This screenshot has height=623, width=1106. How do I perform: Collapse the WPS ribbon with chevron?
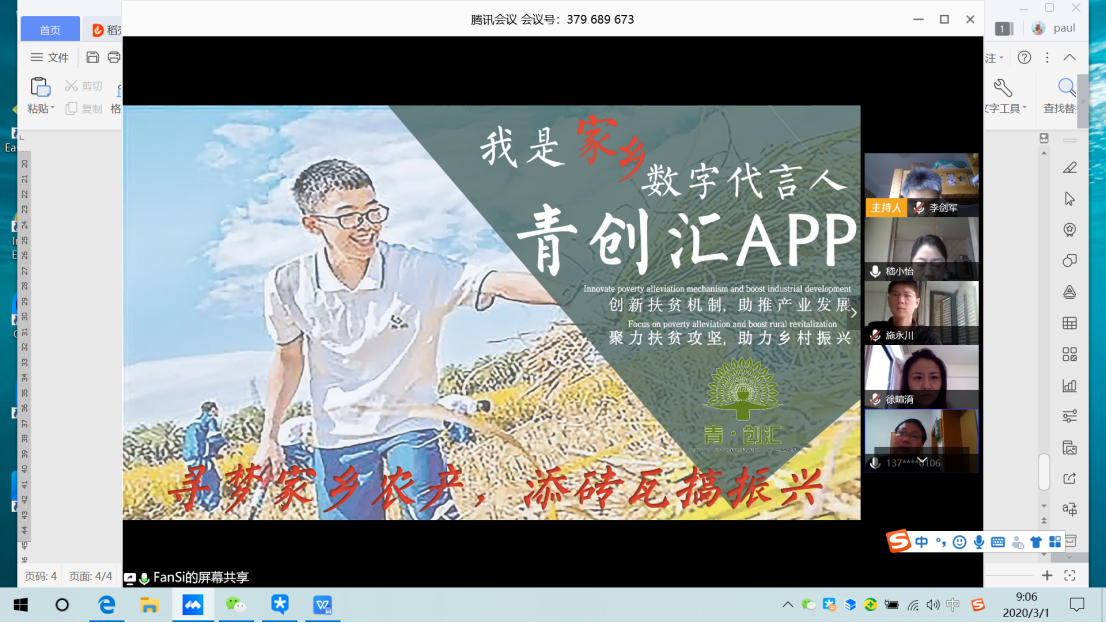[x=1069, y=57]
